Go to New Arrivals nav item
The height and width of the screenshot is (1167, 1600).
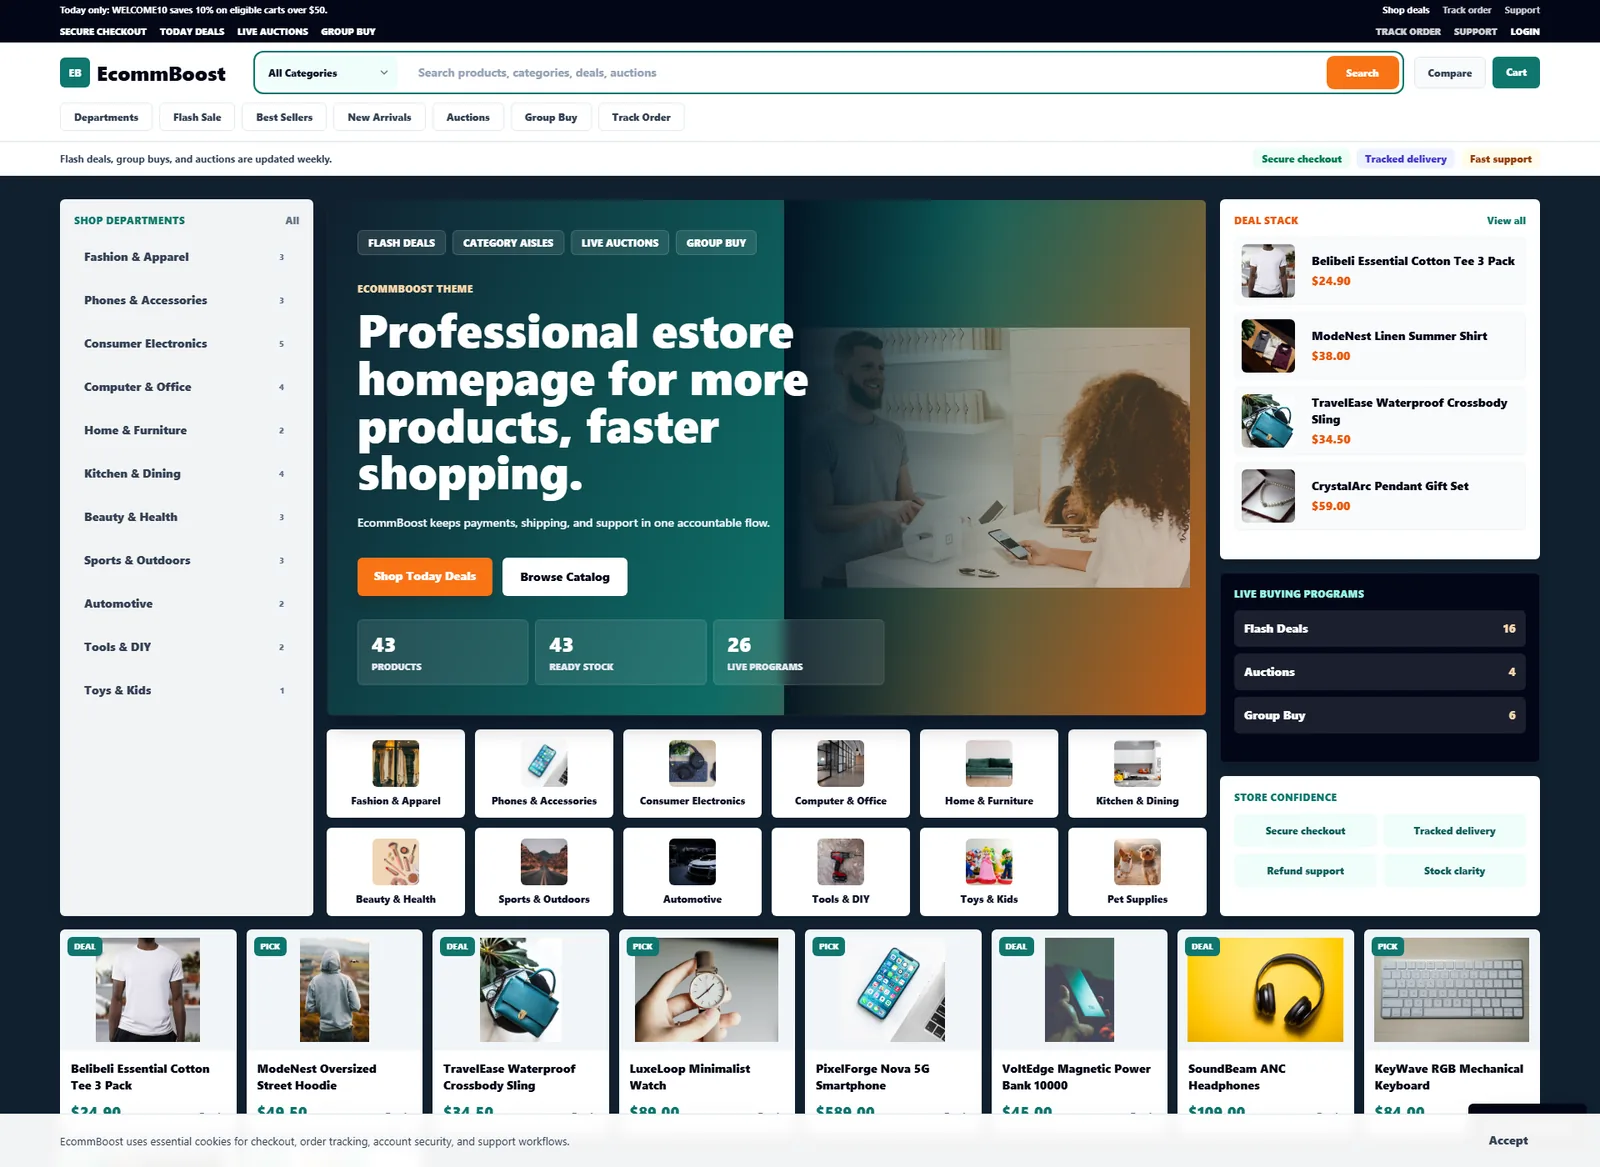click(x=379, y=117)
